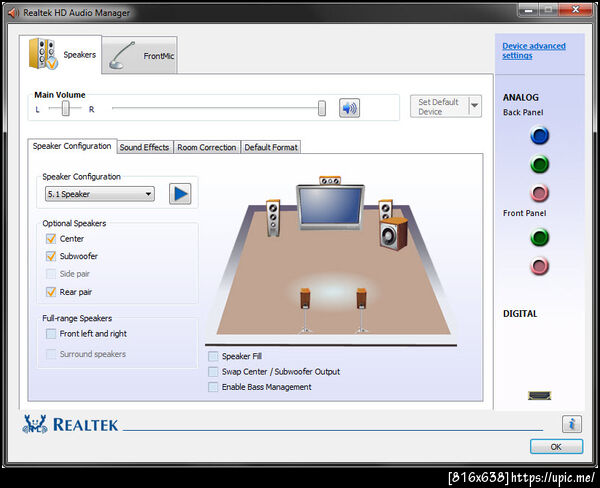
Task: Switch to the Sound Effects tab
Action: 144,147
